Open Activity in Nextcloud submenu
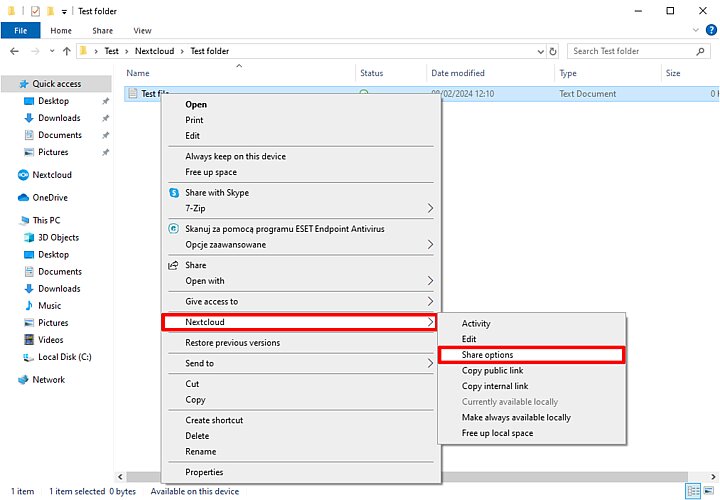Image resolution: width=720 pixels, height=500 pixels. tap(532, 324)
